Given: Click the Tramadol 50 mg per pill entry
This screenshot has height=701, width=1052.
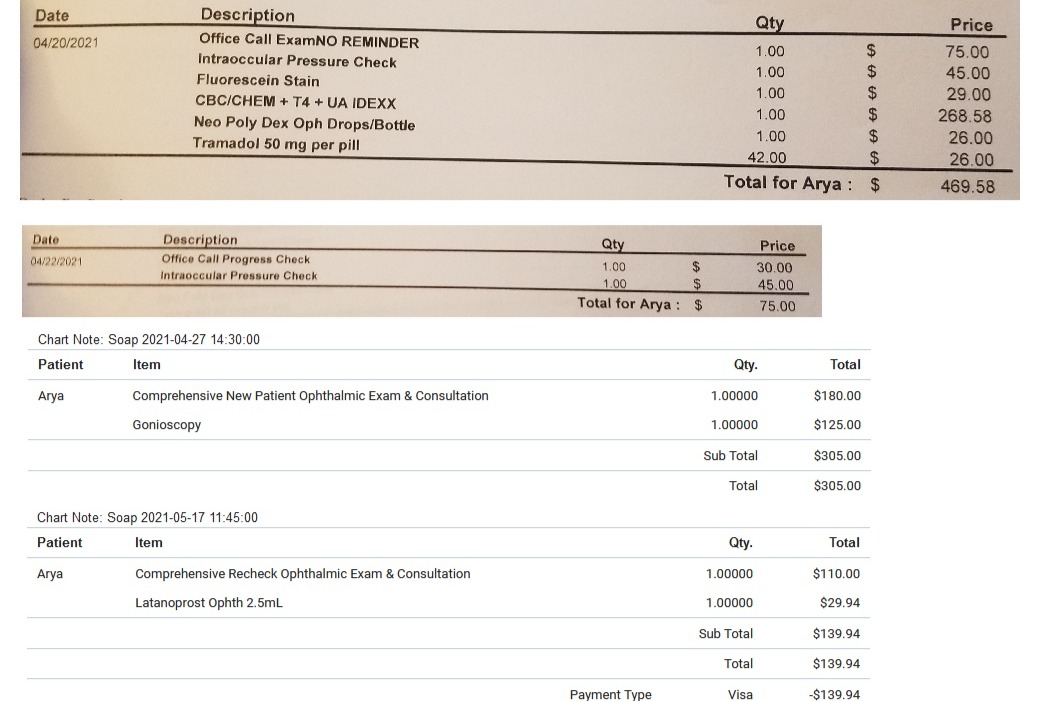Looking at the screenshot, I should point(276,144).
